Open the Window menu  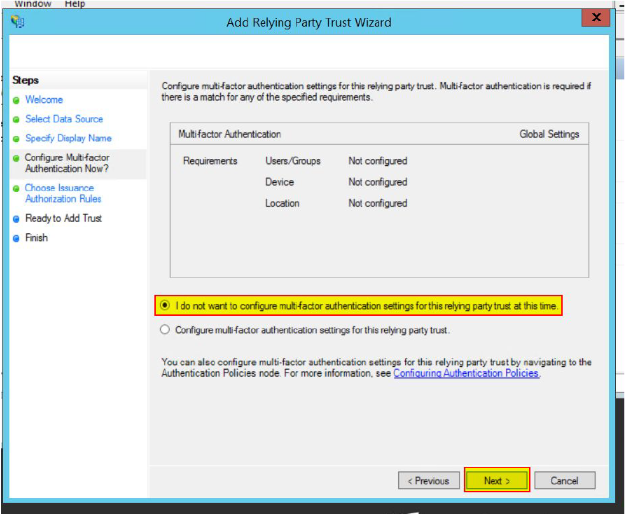33,4
